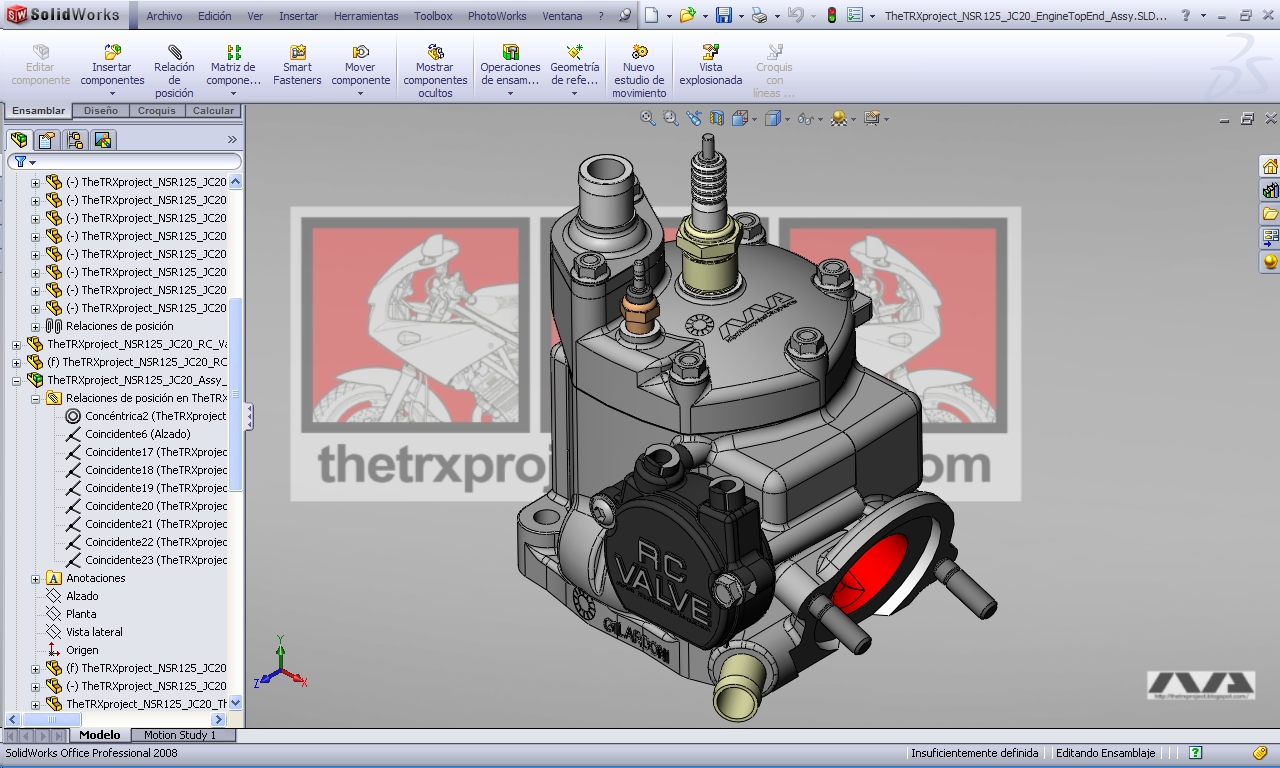Click the Rebuild traffic light icon
This screenshot has height=768, width=1280.
831,15
